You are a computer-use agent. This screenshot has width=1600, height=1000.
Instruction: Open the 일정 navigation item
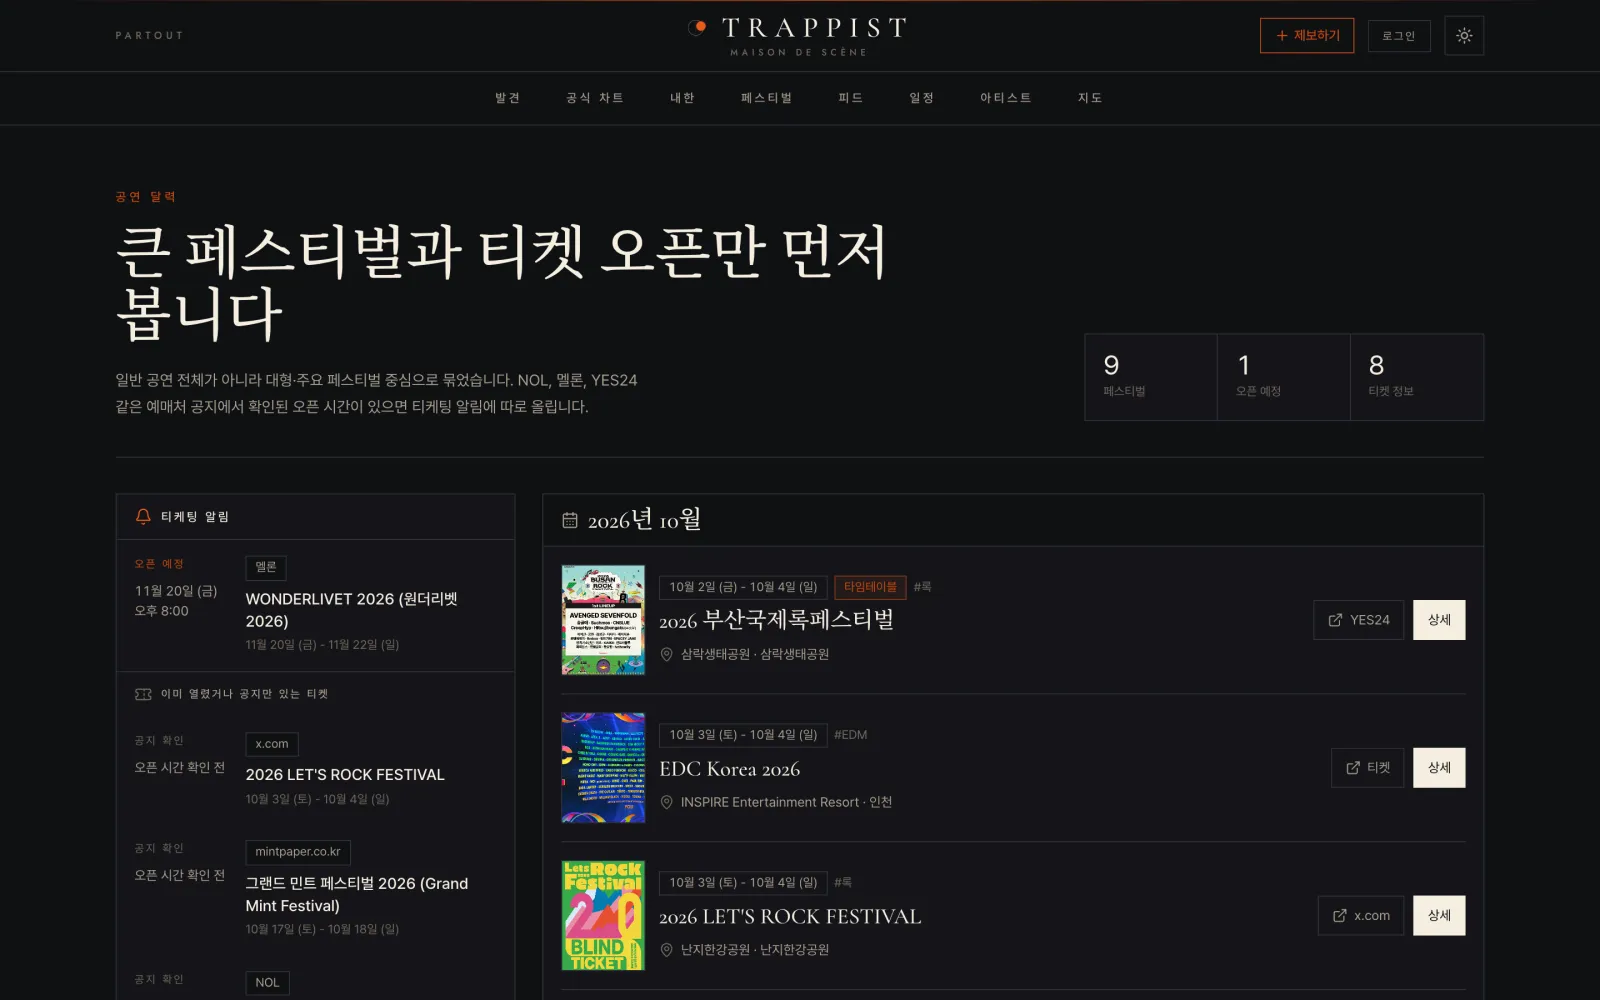point(922,98)
